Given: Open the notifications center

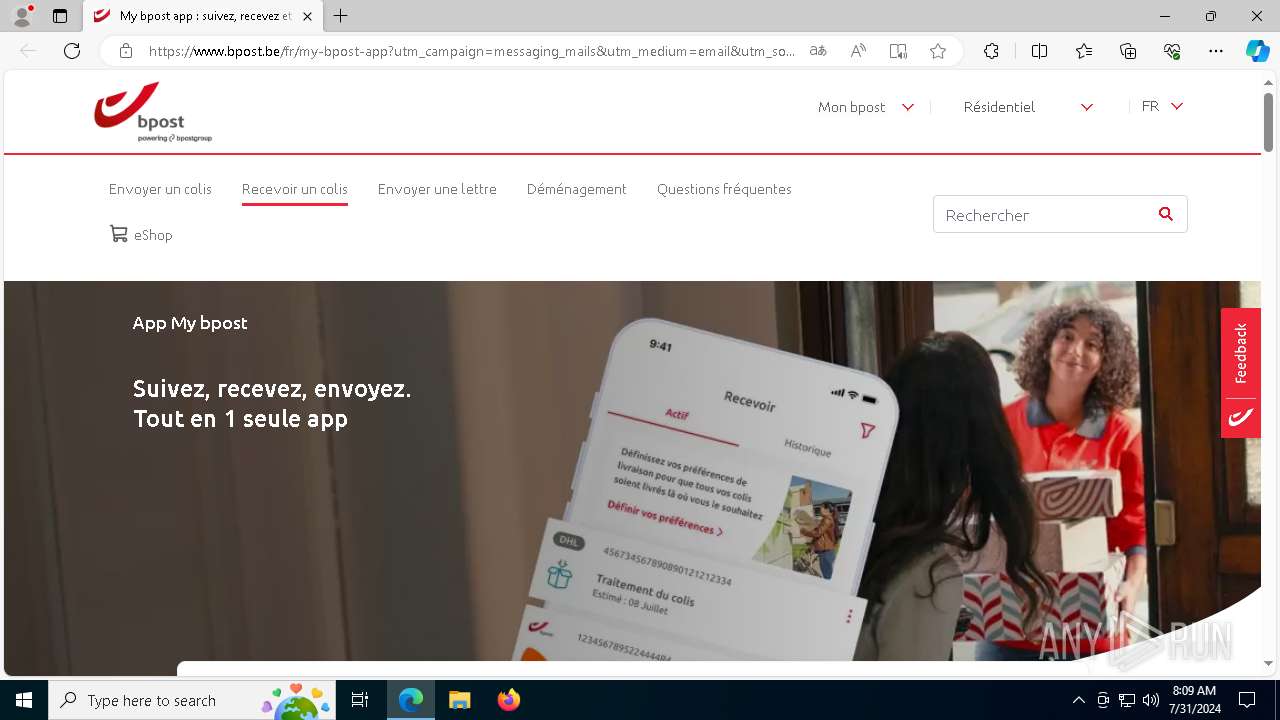Looking at the screenshot, I should tap(1247, 700).
